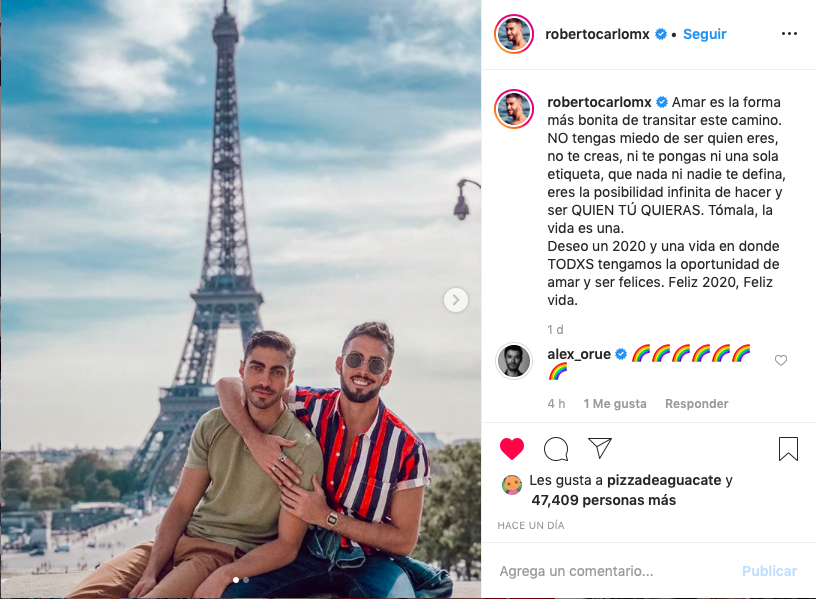The width and height of the screenshot is (816, 599).
Task: Share post via paper plane icon
Action: [600, 448]
